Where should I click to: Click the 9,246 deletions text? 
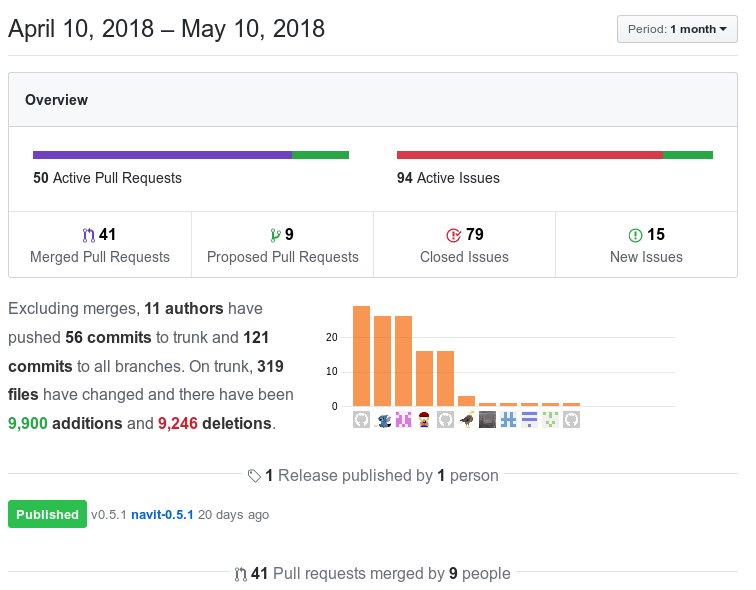click(x=215, y=423)
